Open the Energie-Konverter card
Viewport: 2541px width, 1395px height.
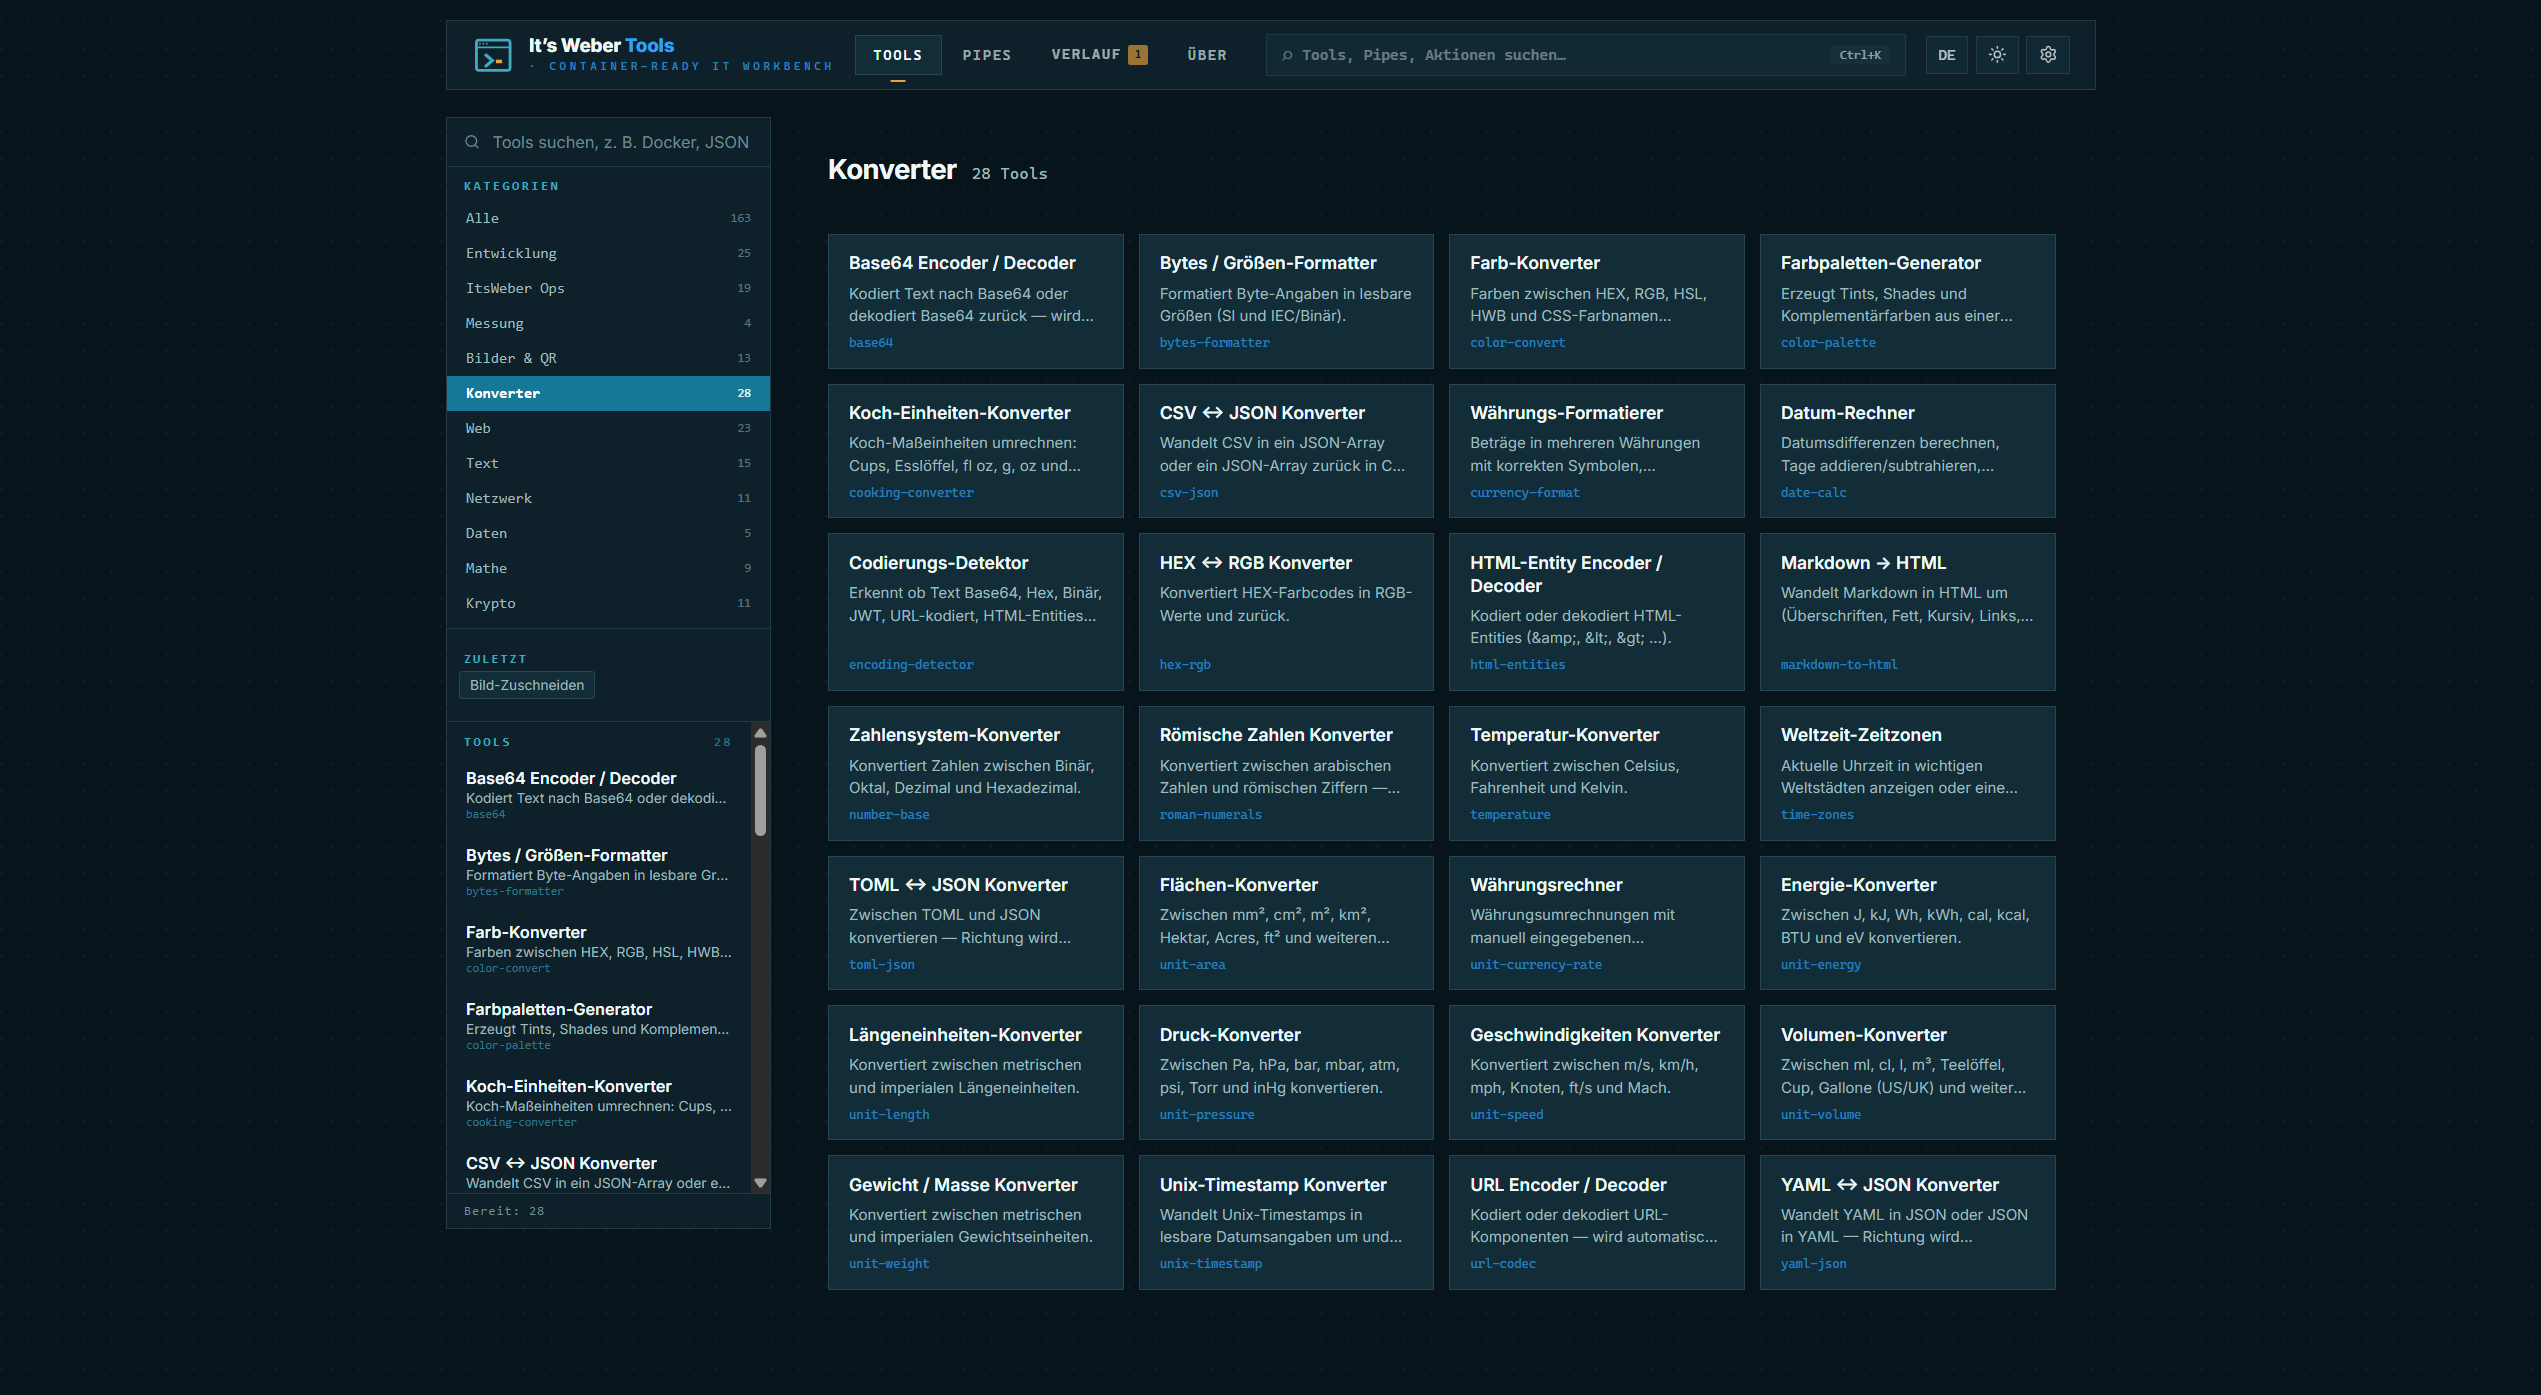1907,923
